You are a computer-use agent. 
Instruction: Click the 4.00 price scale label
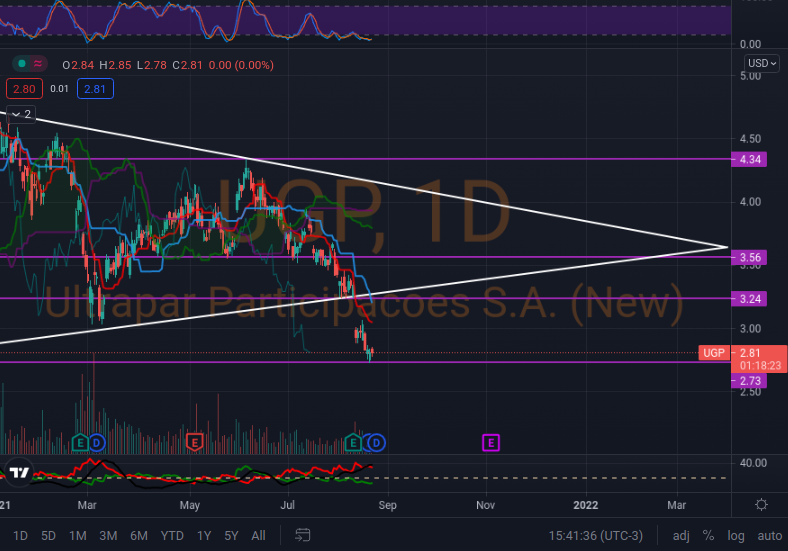point(750,202)
